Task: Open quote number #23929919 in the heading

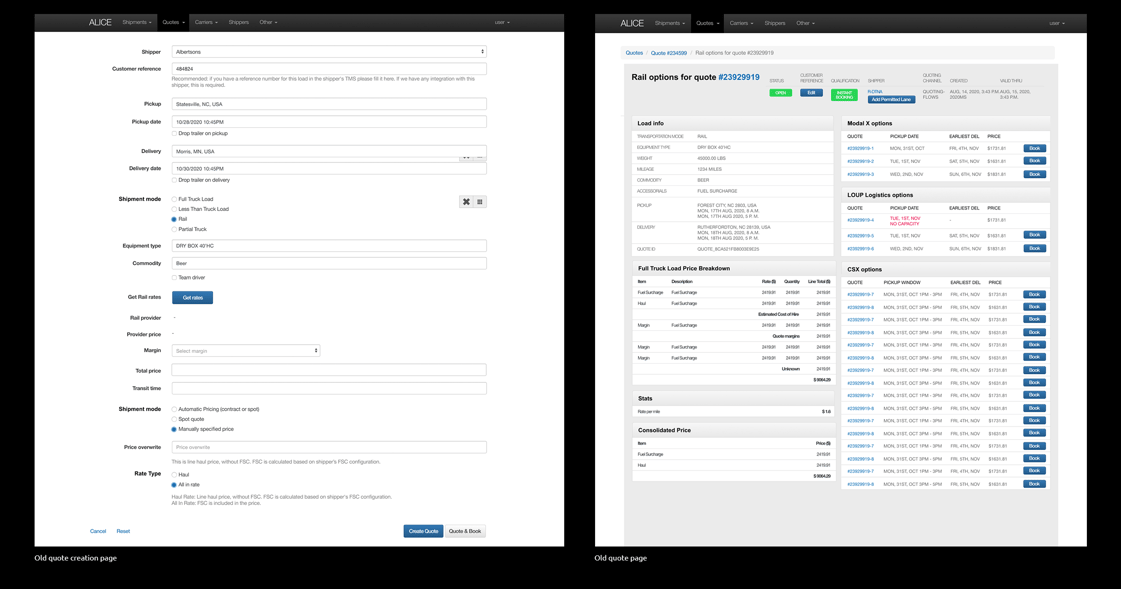Action: tap(739, 77)
